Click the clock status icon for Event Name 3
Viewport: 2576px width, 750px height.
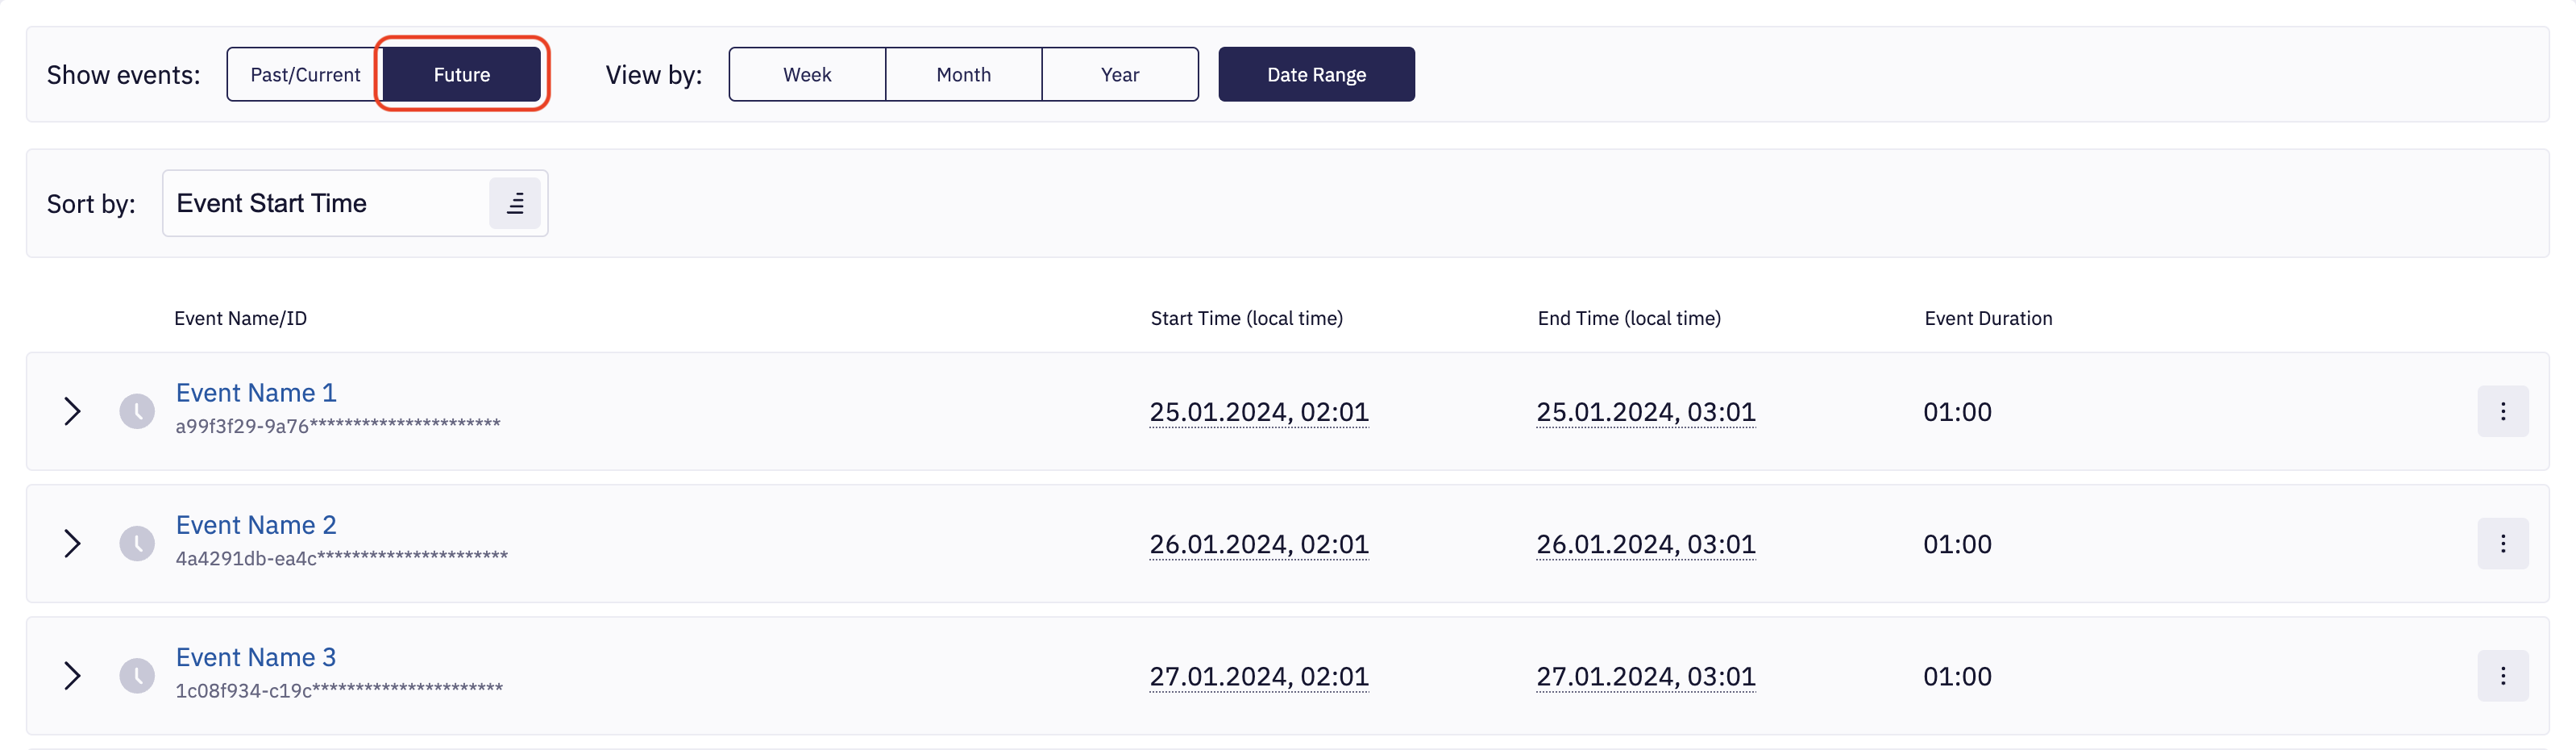(x=137, y=676)
